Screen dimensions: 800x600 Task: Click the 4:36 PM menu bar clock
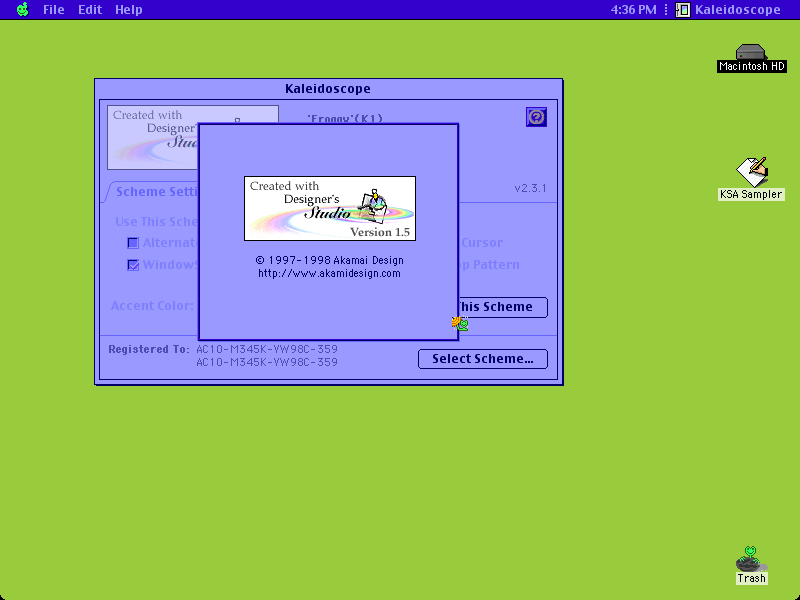(x=633, y=10)
